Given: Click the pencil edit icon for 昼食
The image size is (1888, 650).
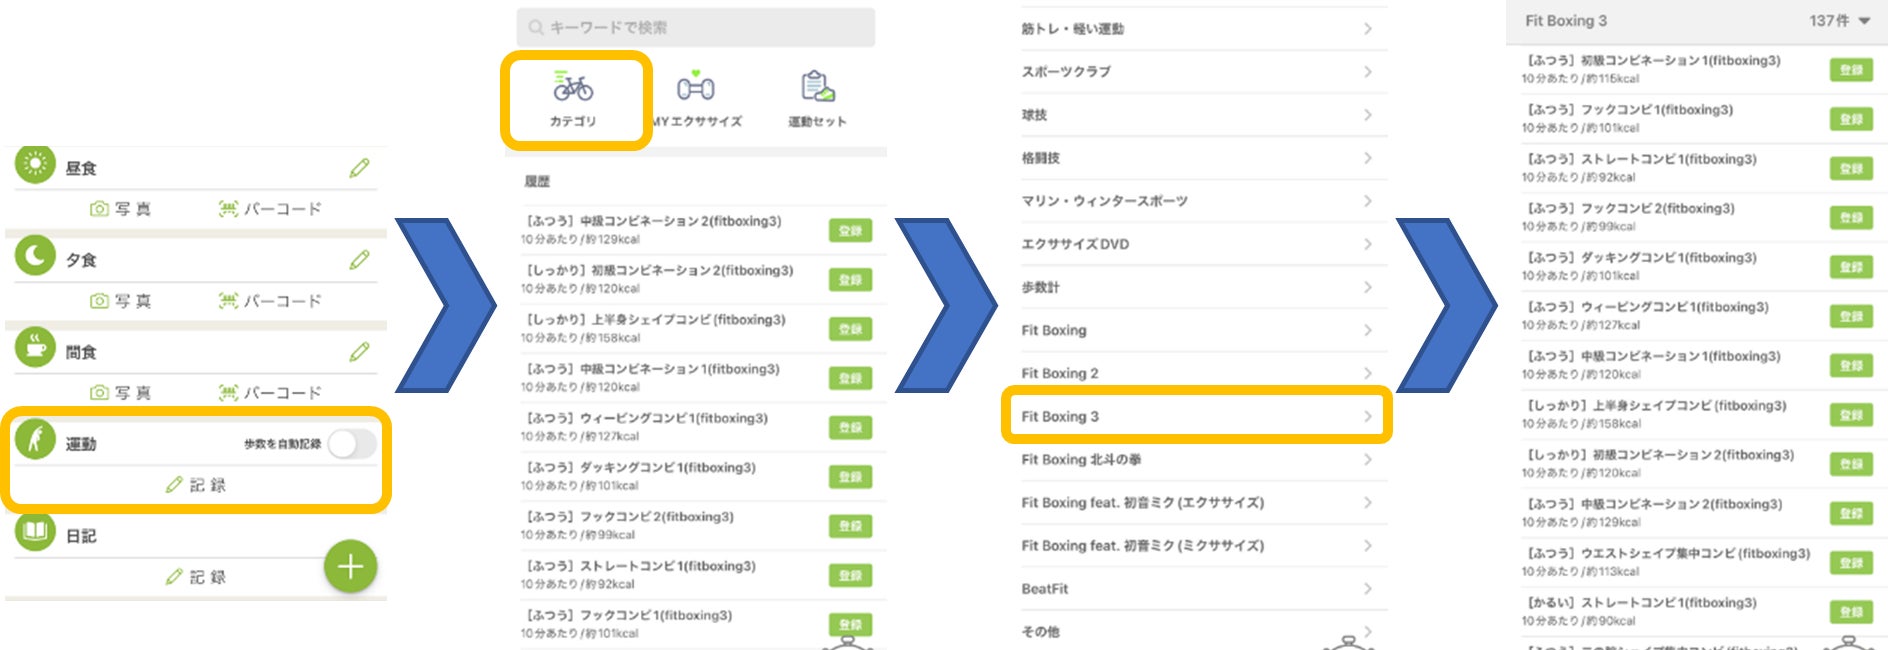Looking at the screenshot, I should (x=360, y=168).
